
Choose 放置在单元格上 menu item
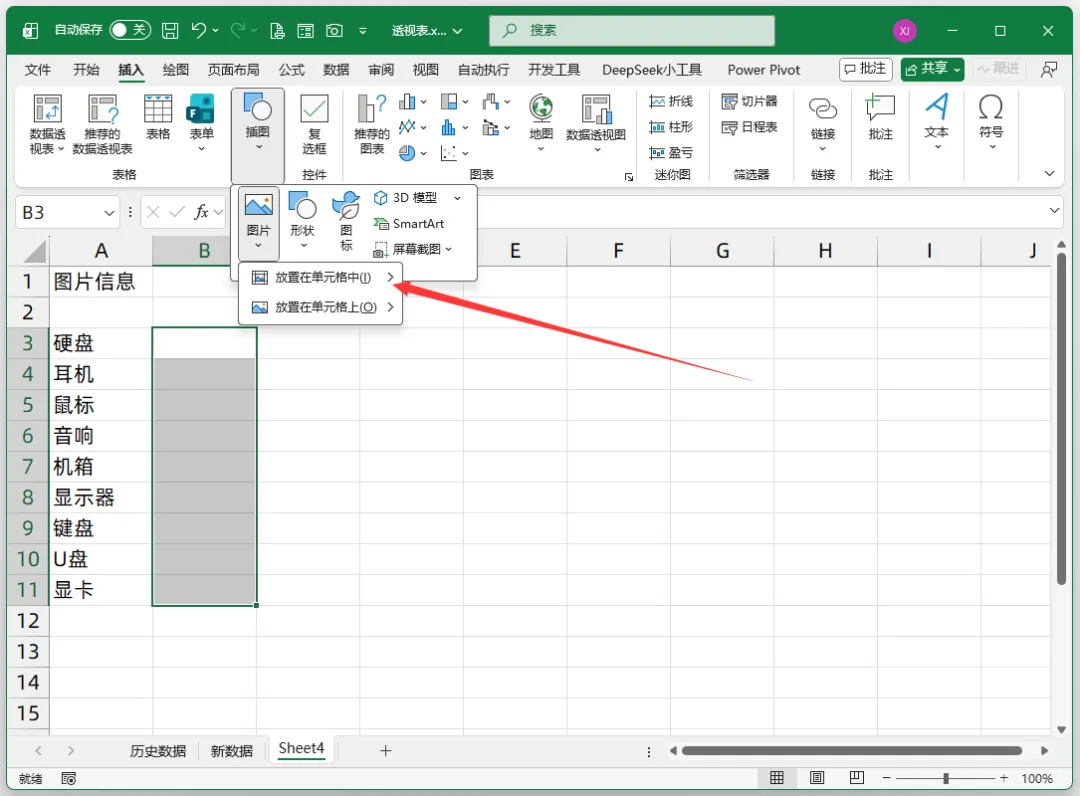click(x=321, y=307)
